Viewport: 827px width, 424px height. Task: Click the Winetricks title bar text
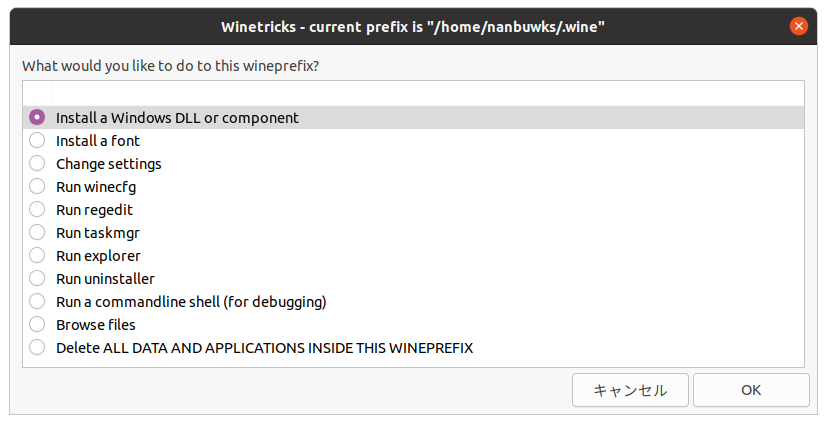(x=413, y=26)
